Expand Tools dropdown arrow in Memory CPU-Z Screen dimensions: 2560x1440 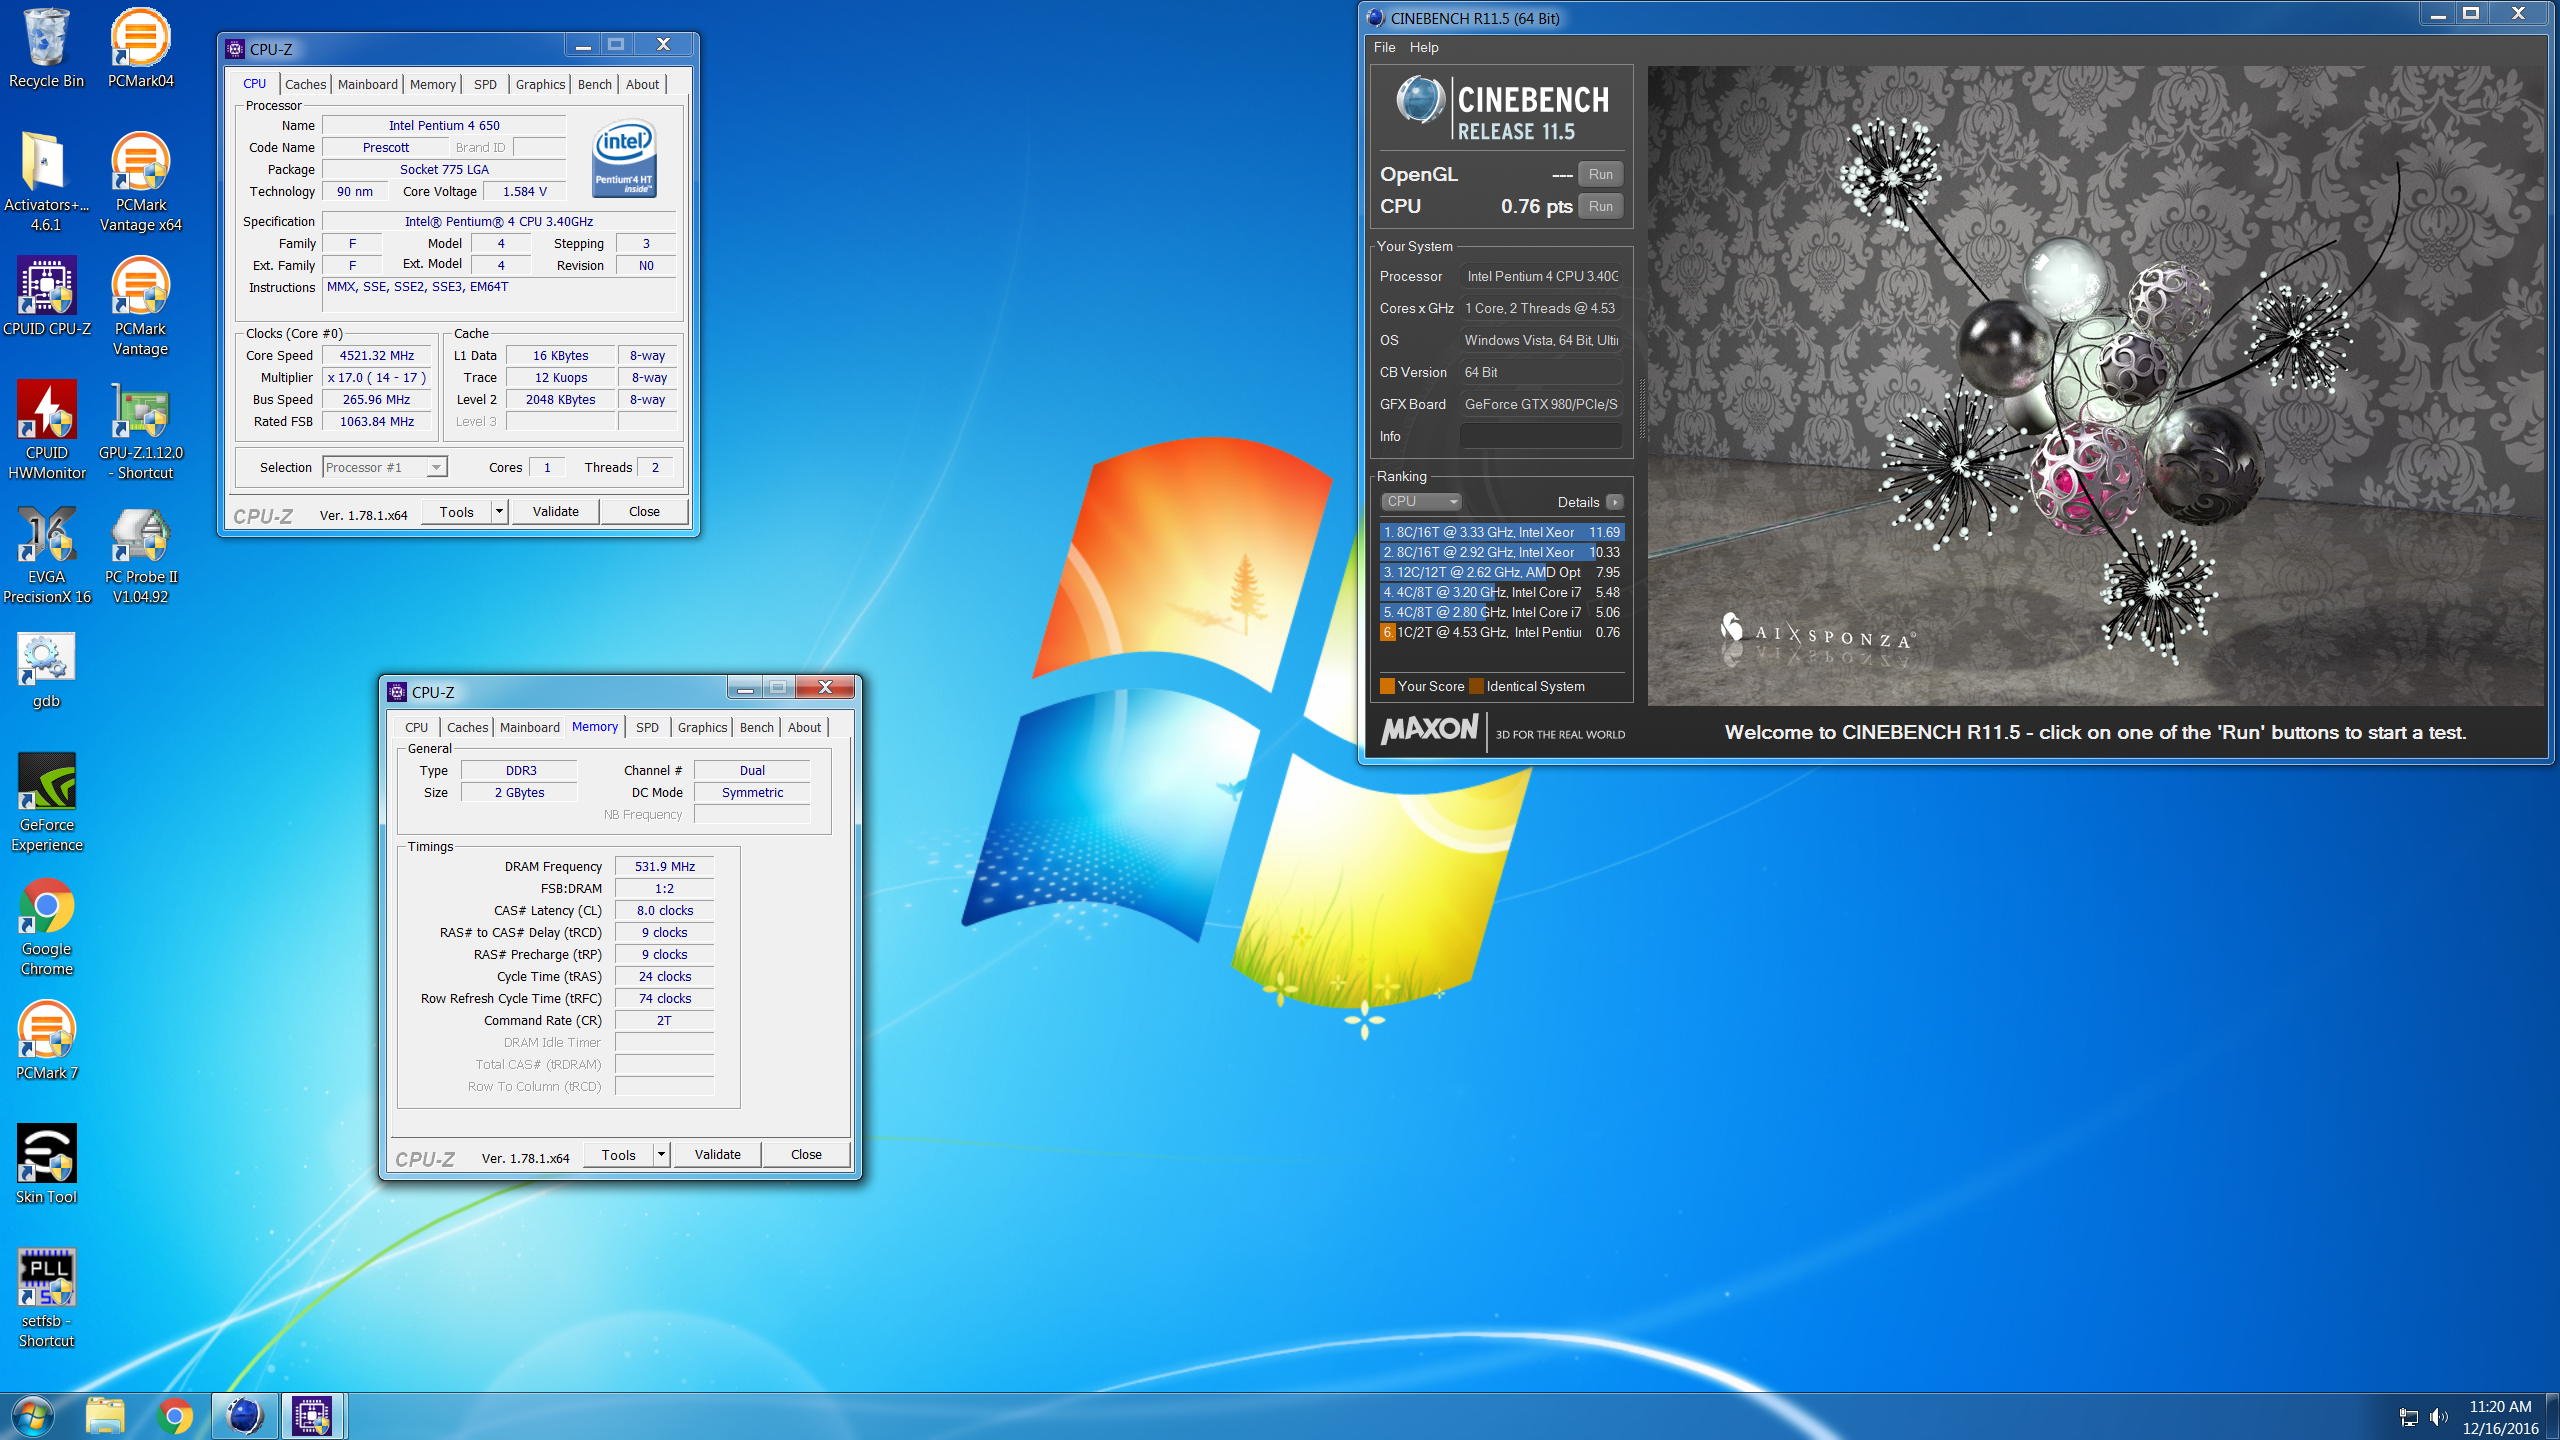(662, 1154)
